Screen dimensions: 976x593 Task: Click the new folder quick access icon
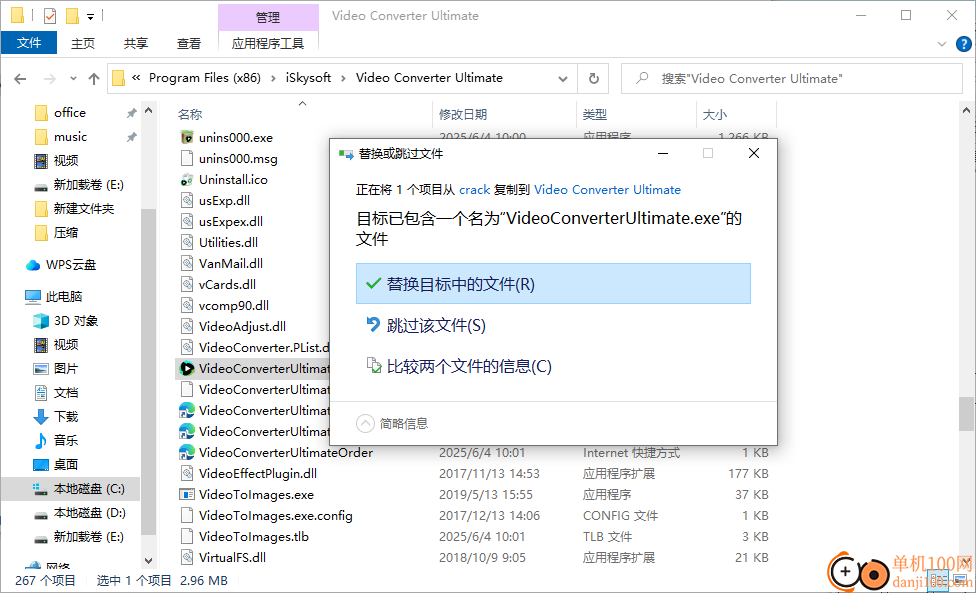coord(72,16)
